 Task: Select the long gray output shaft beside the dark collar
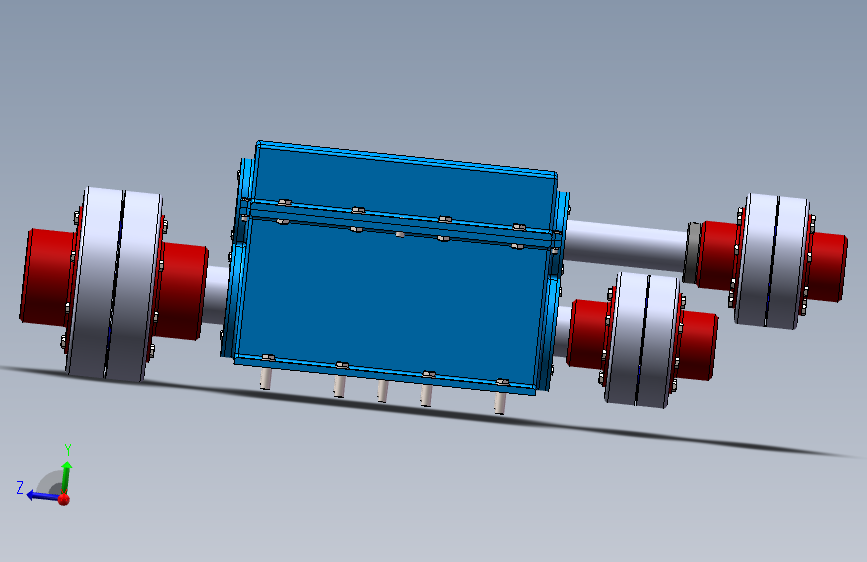click(625, 246)
